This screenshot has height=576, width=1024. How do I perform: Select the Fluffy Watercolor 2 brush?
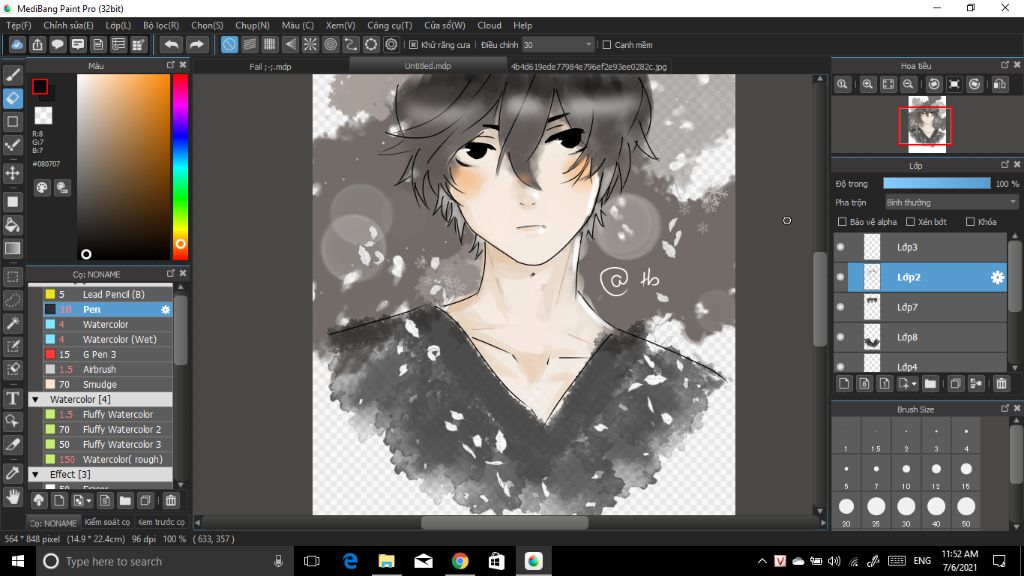point(108,430)
